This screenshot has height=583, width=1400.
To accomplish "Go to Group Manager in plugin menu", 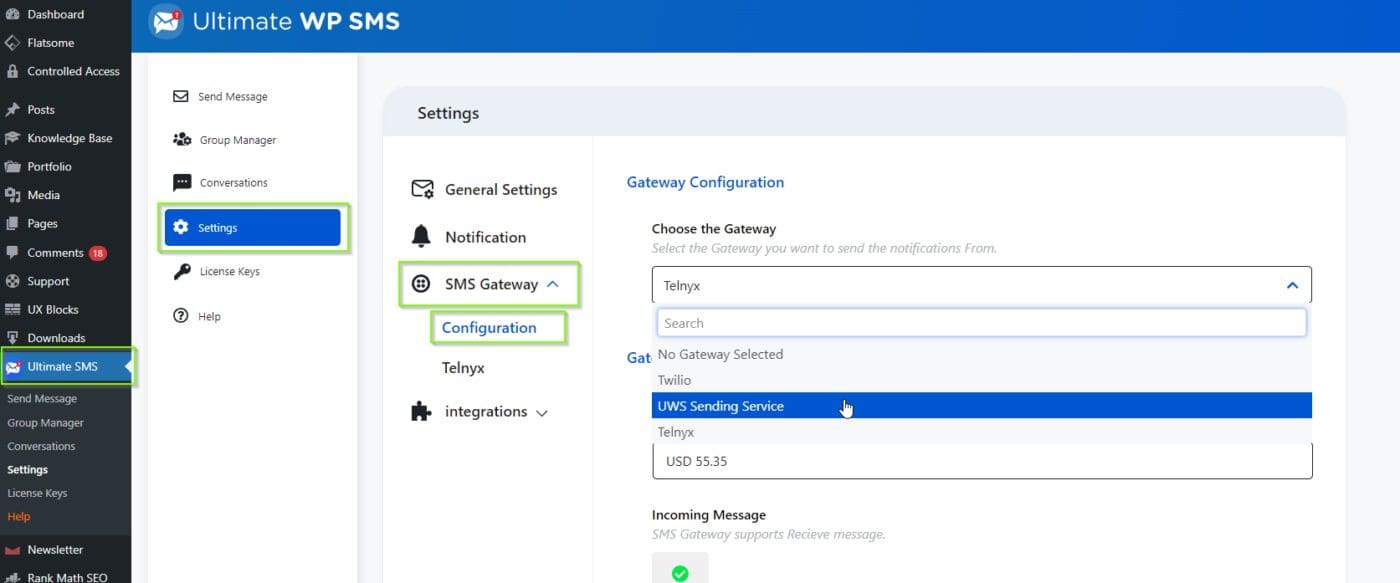I will (x=238, y=140).
